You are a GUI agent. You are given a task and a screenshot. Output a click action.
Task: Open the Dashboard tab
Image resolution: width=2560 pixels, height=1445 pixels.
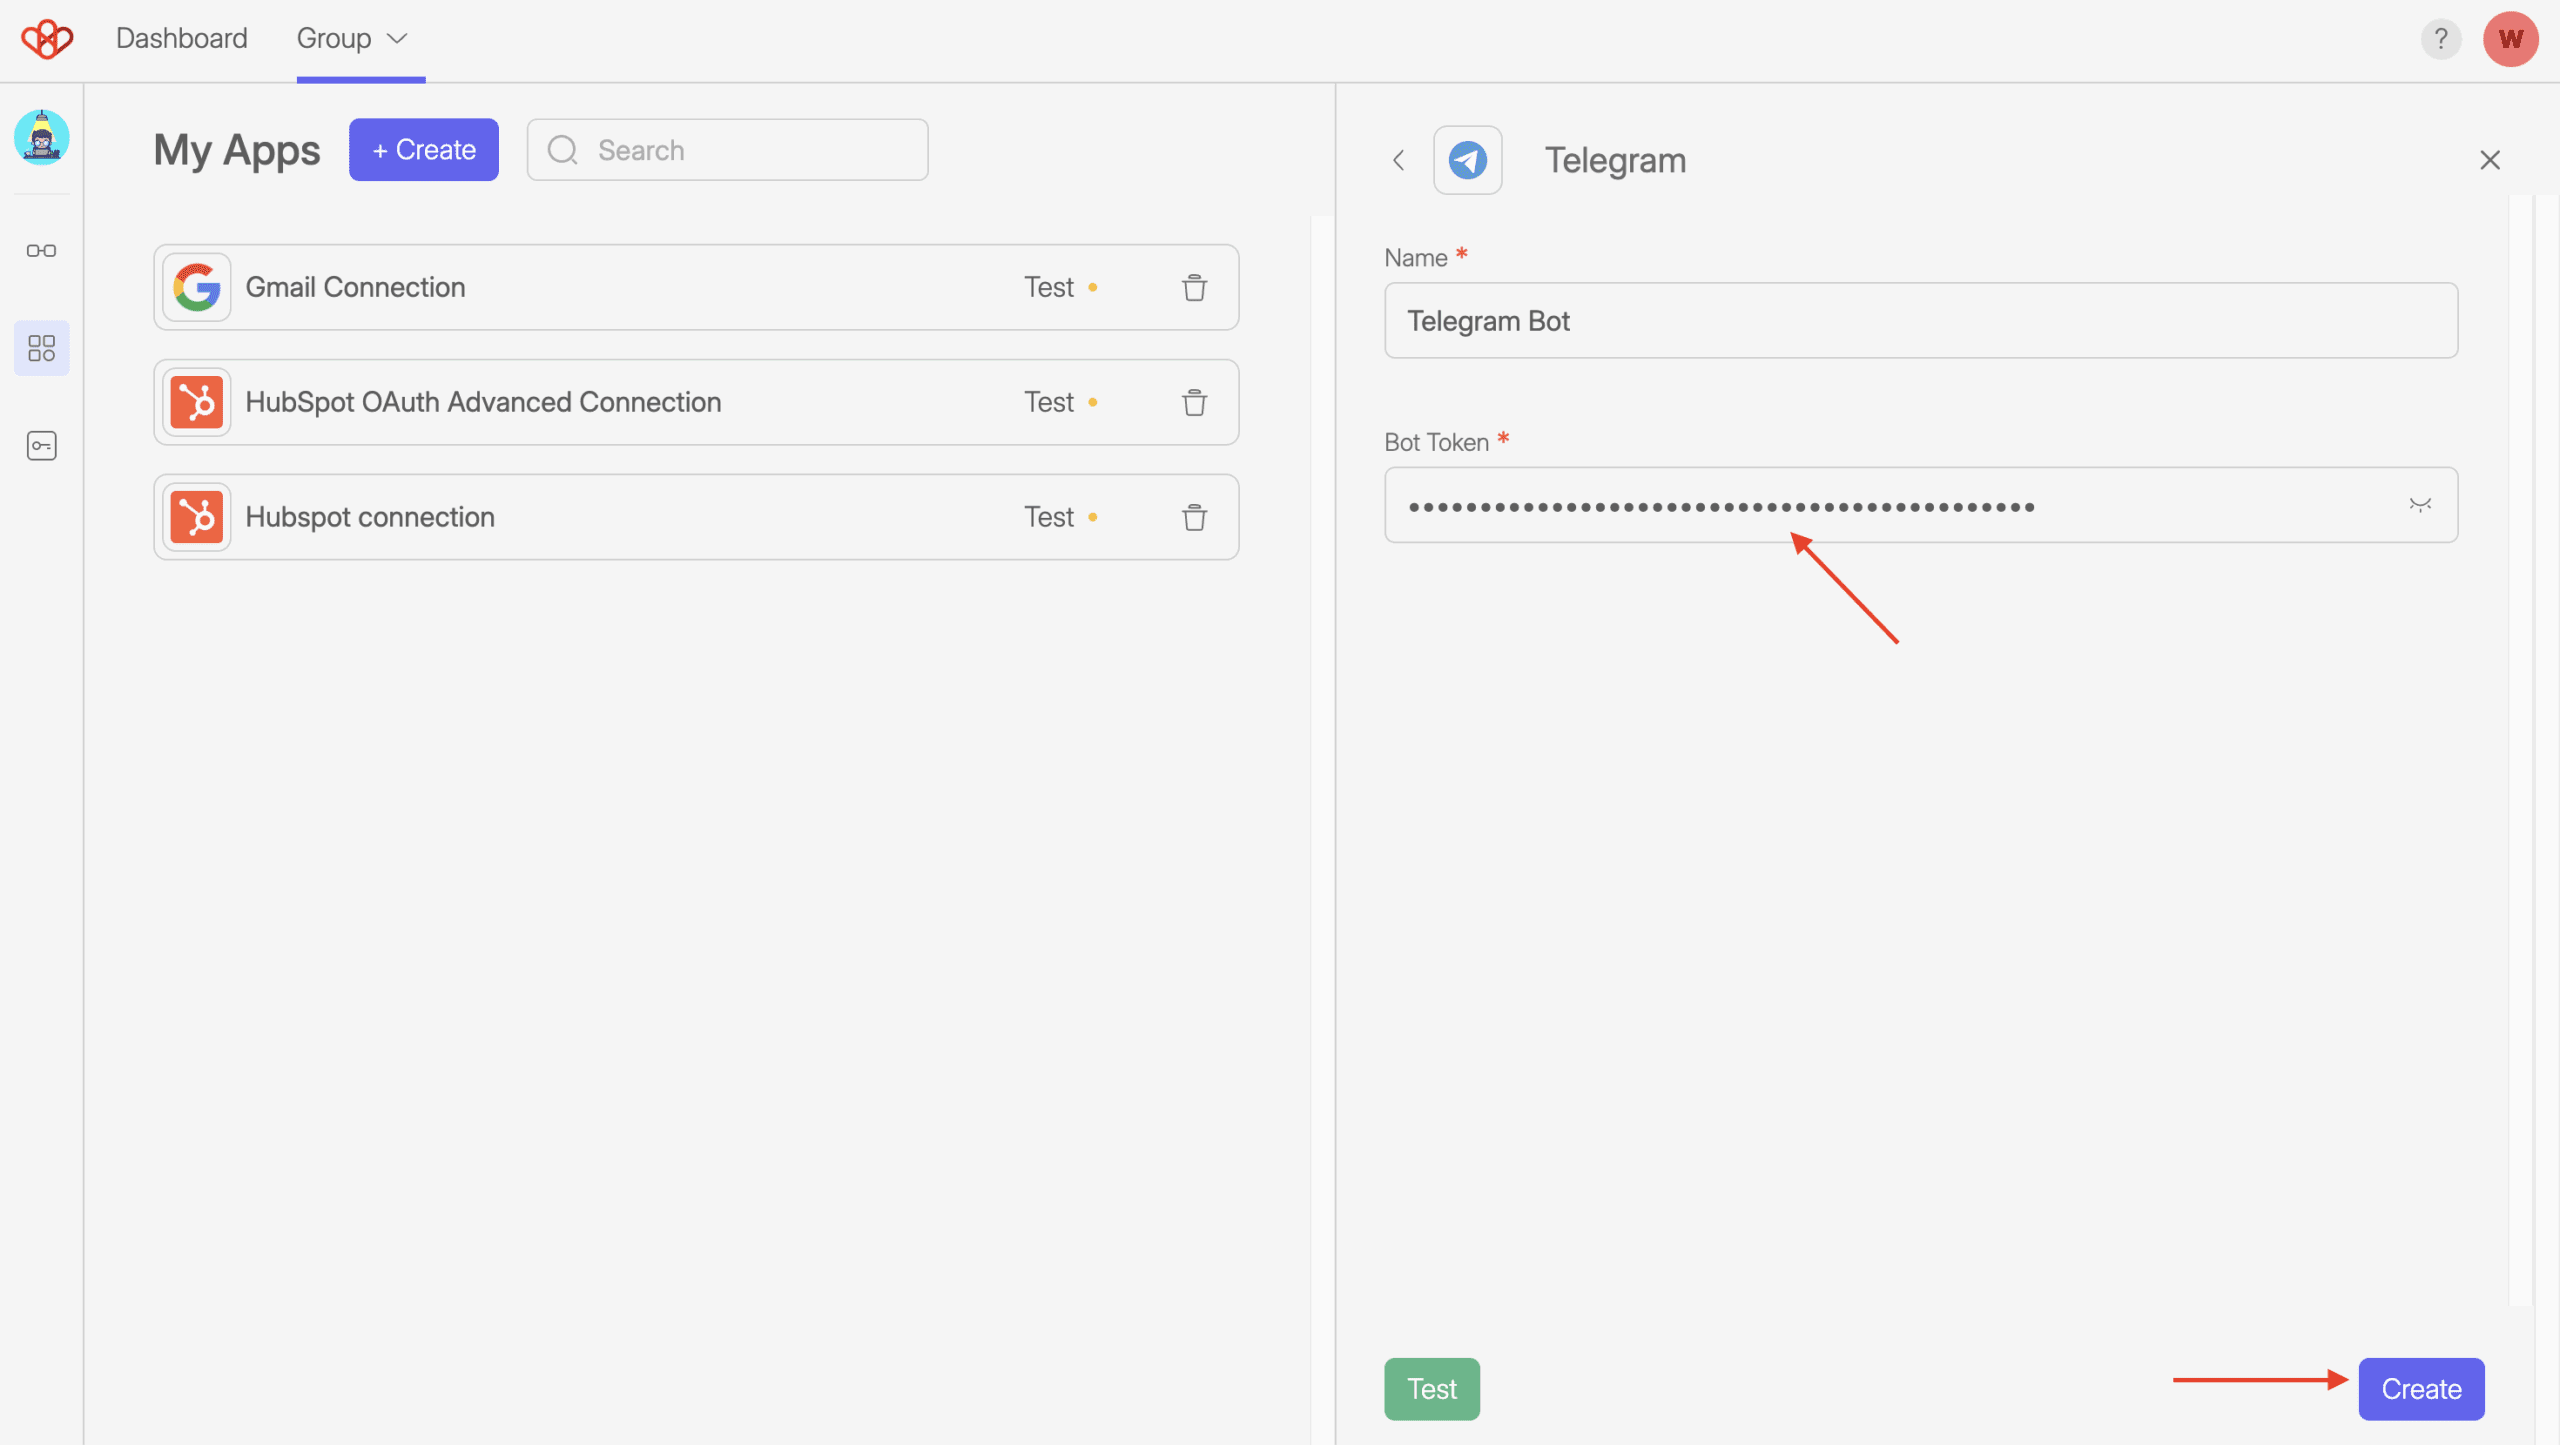pyautogui.click(x=181, y=38)
